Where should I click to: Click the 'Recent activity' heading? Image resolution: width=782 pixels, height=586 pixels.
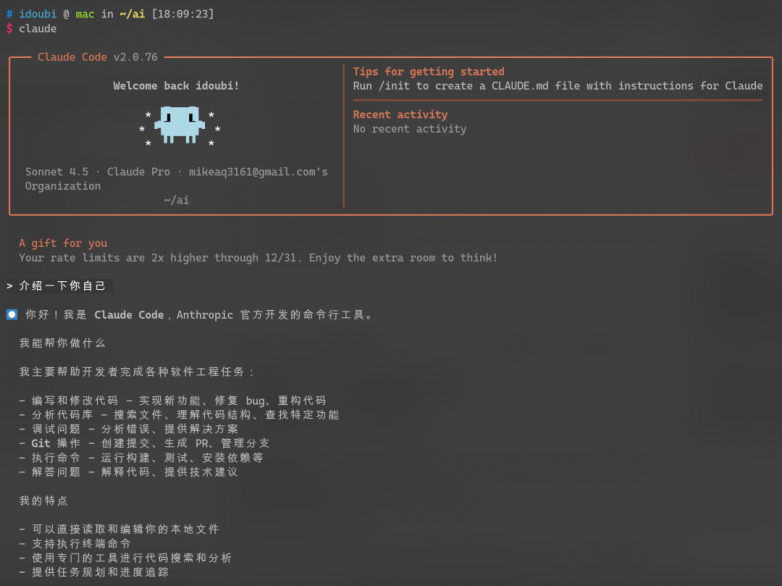coord(400,115)
